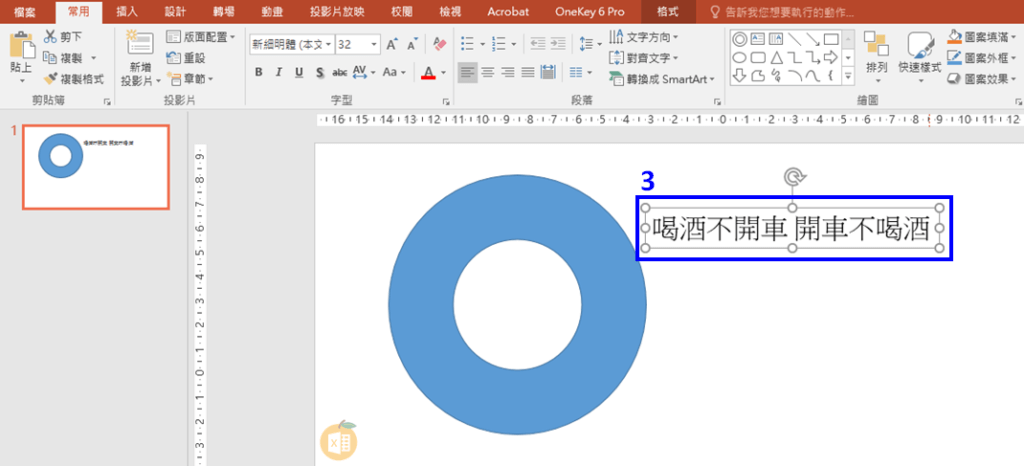
Task: Choose the oval shape in shapes gallery
Action: point(739,57)
